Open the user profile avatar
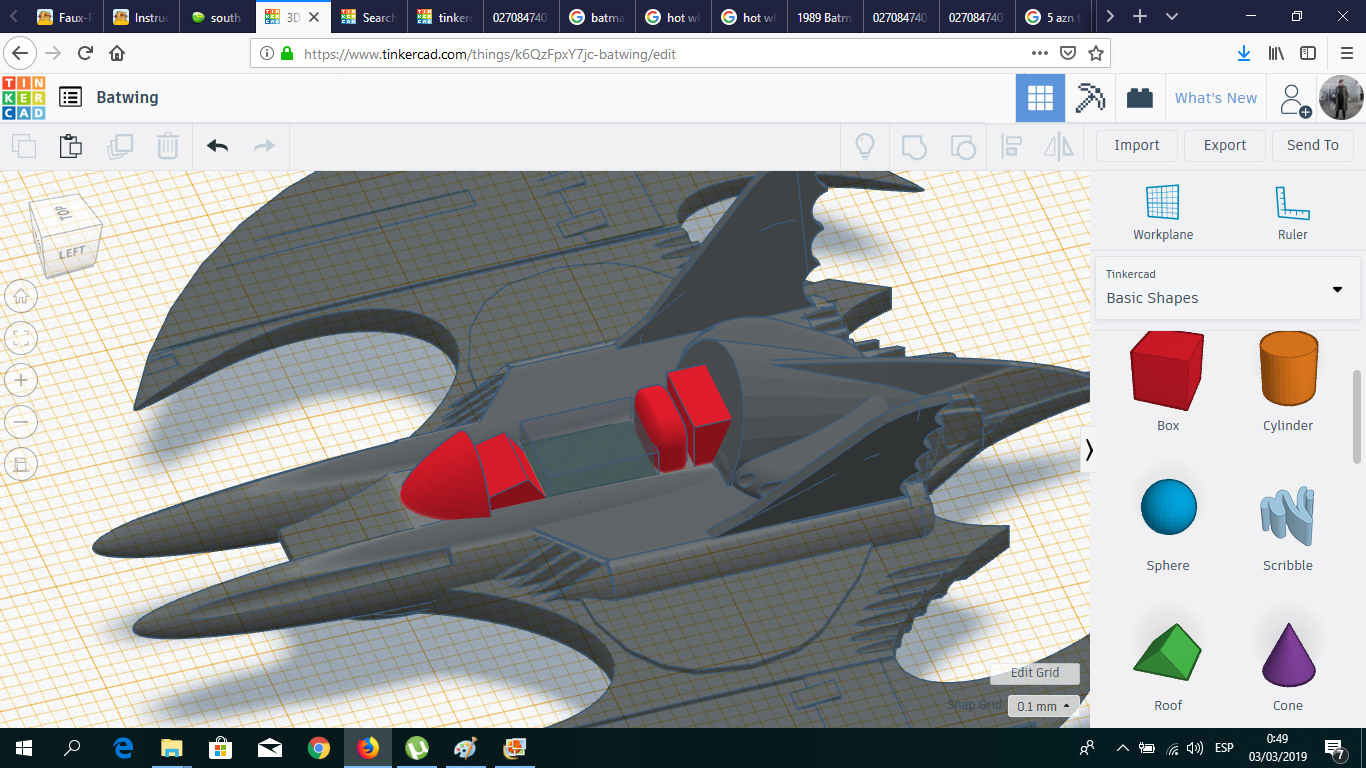This screenshot has width=1366, height=768. tap(1341, 98)
